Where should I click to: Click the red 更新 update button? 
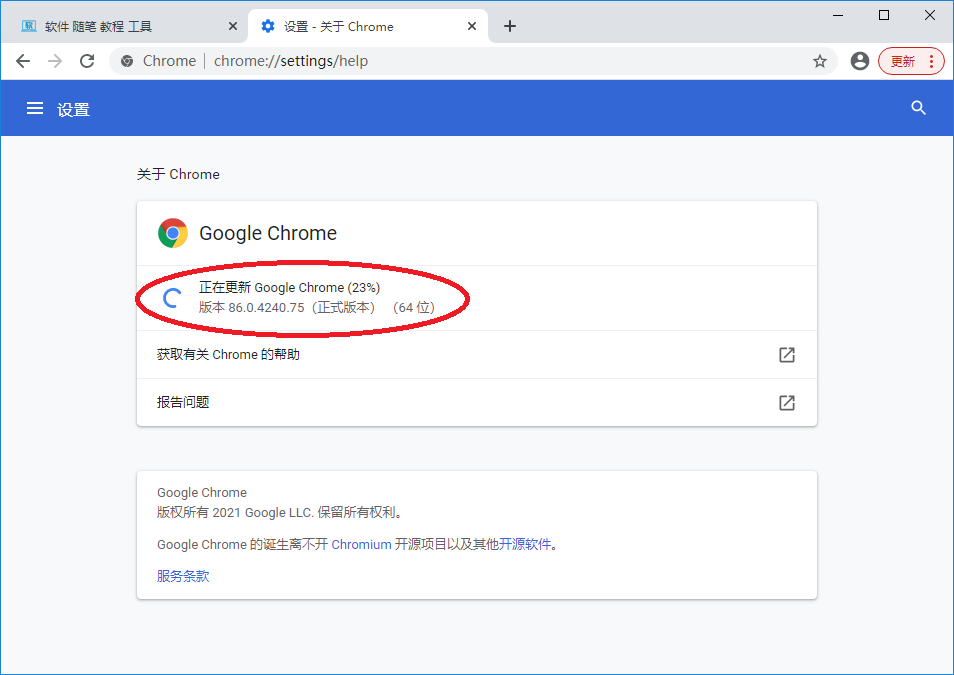point(911,61)
